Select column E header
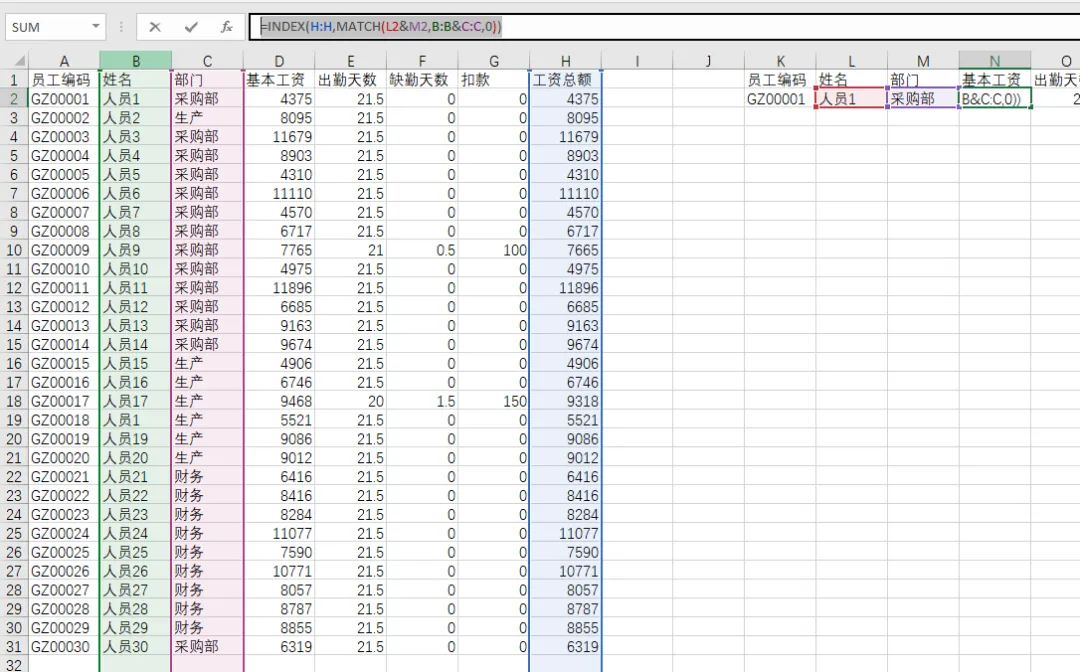Image resolution: width=1080 pixels, height=672 pixels. [351, 61]
